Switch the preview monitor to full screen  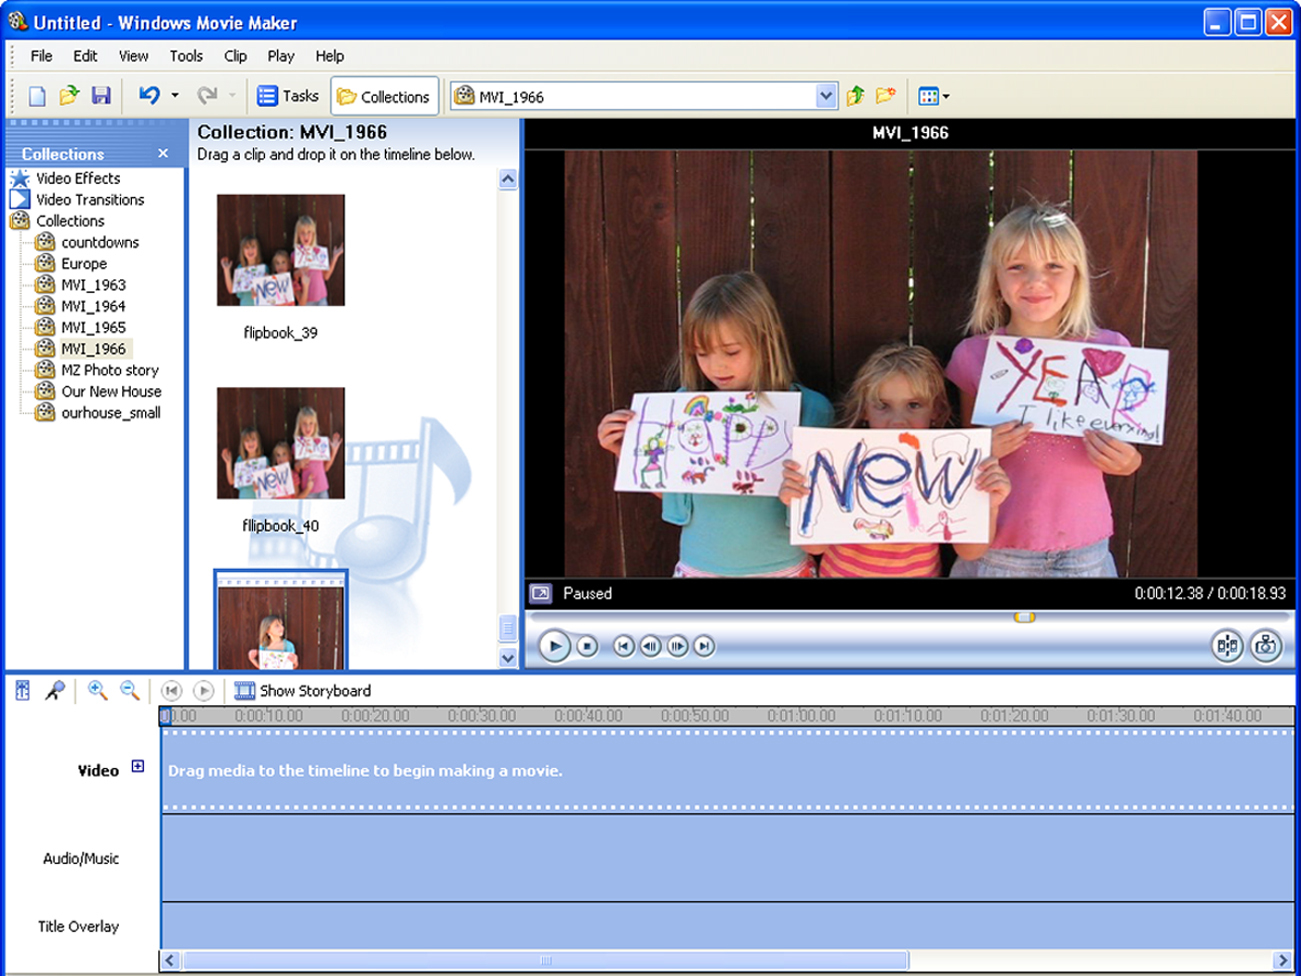tap(541, 593)
